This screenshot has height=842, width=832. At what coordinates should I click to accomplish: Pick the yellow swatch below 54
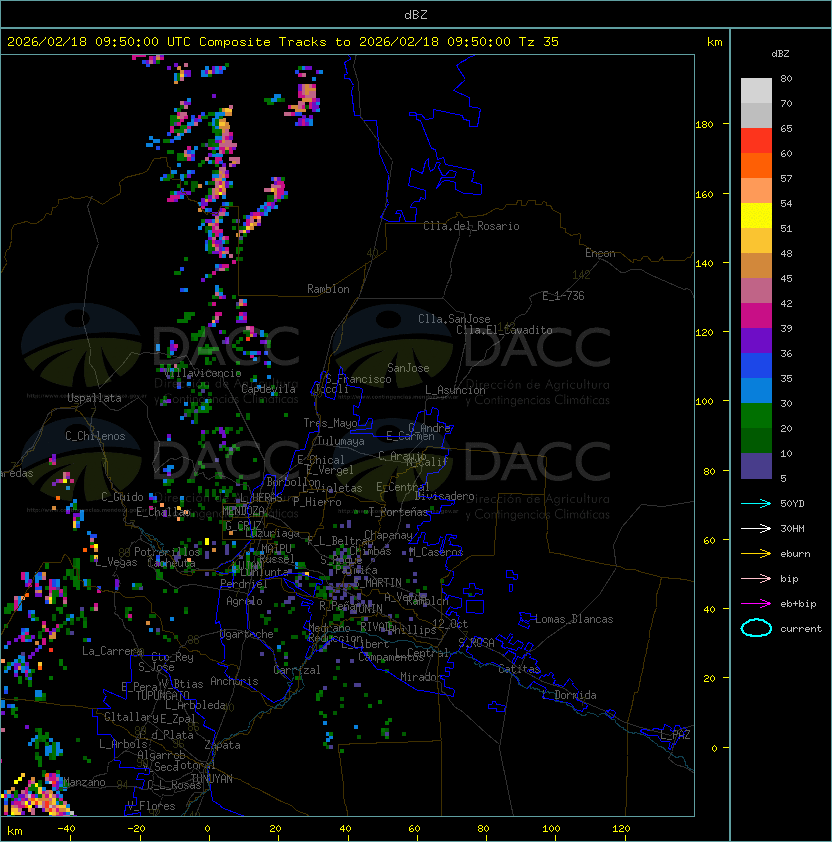(x=756, y=215)
